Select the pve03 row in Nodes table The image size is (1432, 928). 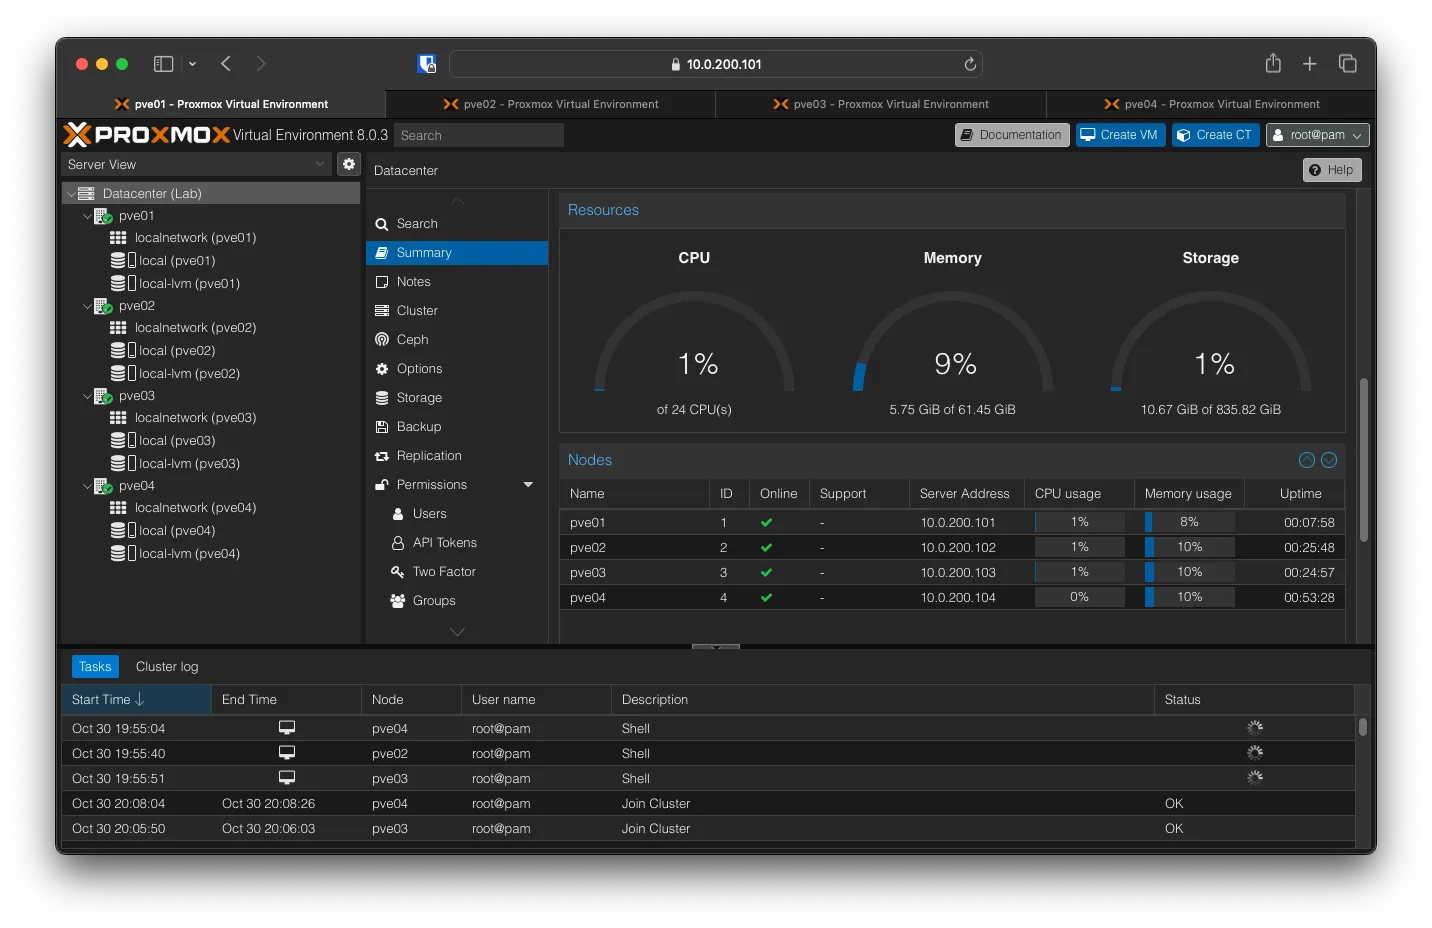click(952, 572)
